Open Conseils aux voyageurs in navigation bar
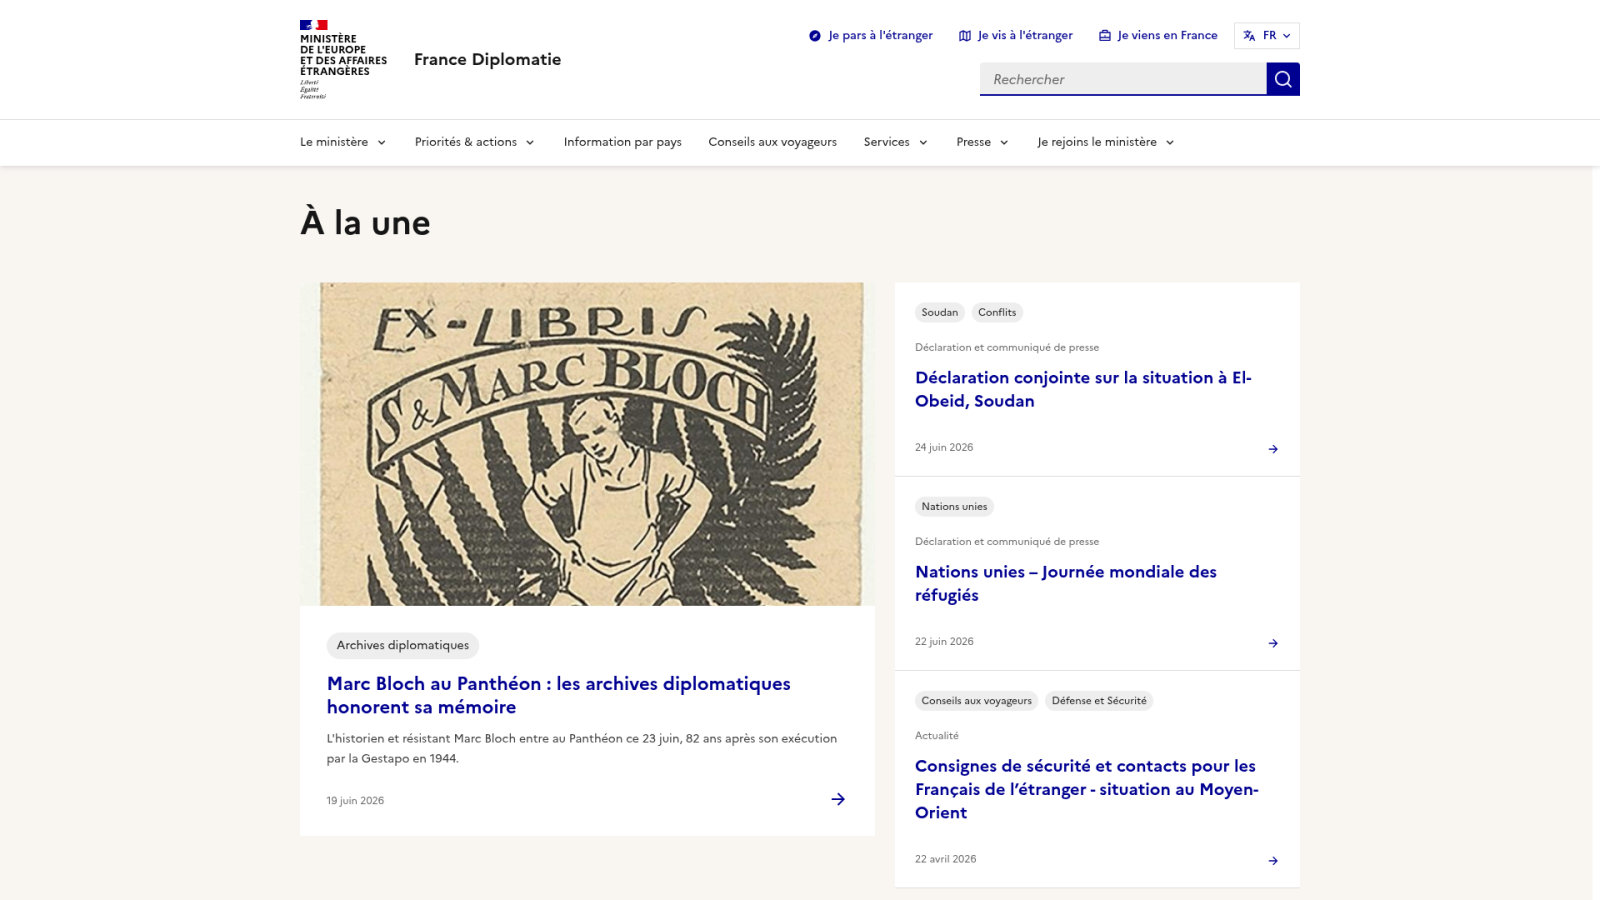 (x=773, y=142)
